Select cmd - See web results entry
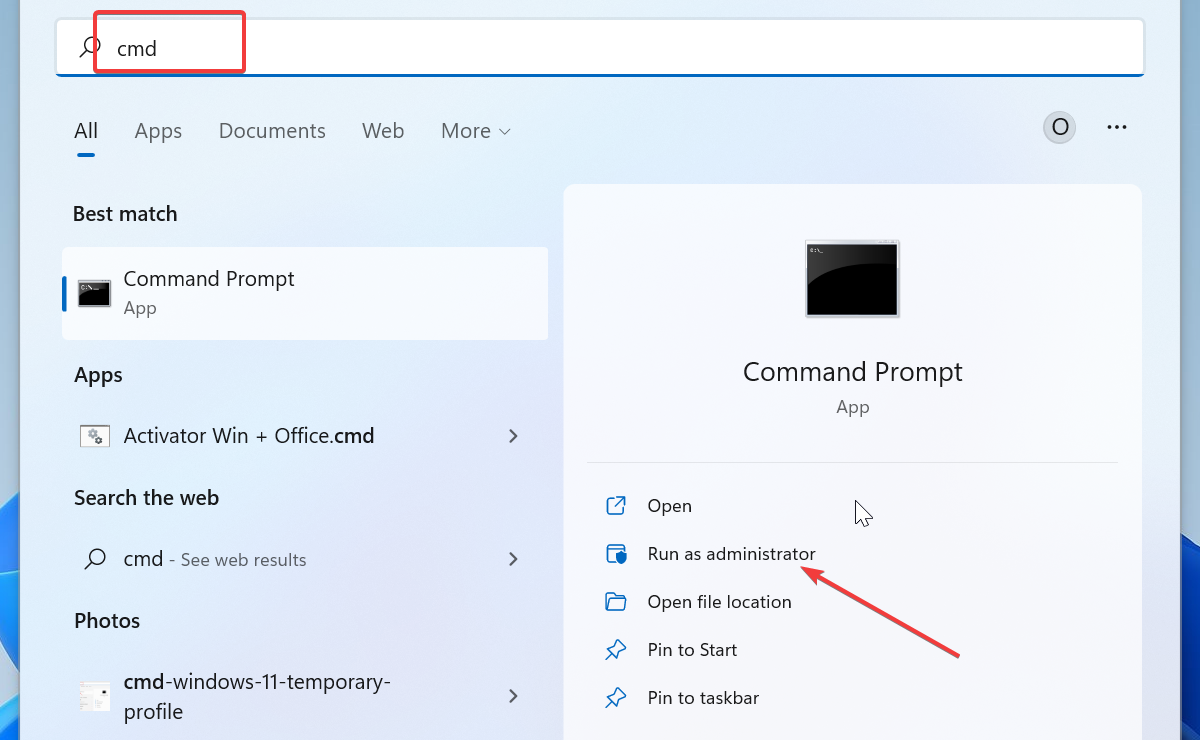This screenshot has height=740, width=1200. tap(305, 559)
